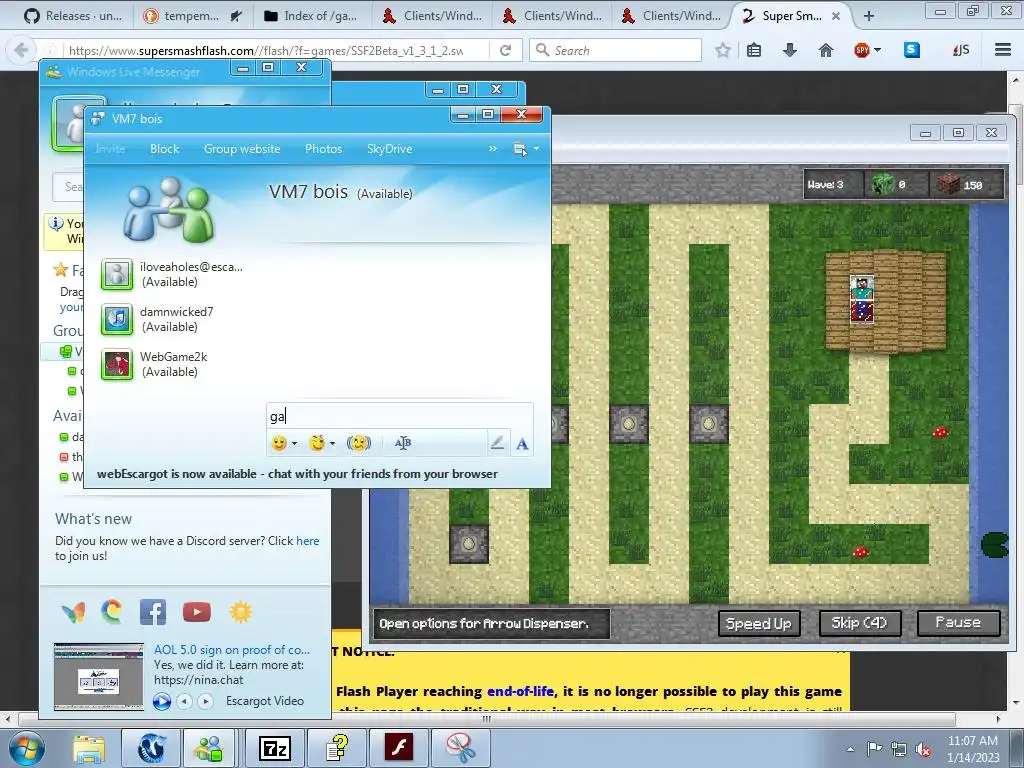The image size is (1024, 768).
Task: Show hidden system tray icons
Action: 850,750
